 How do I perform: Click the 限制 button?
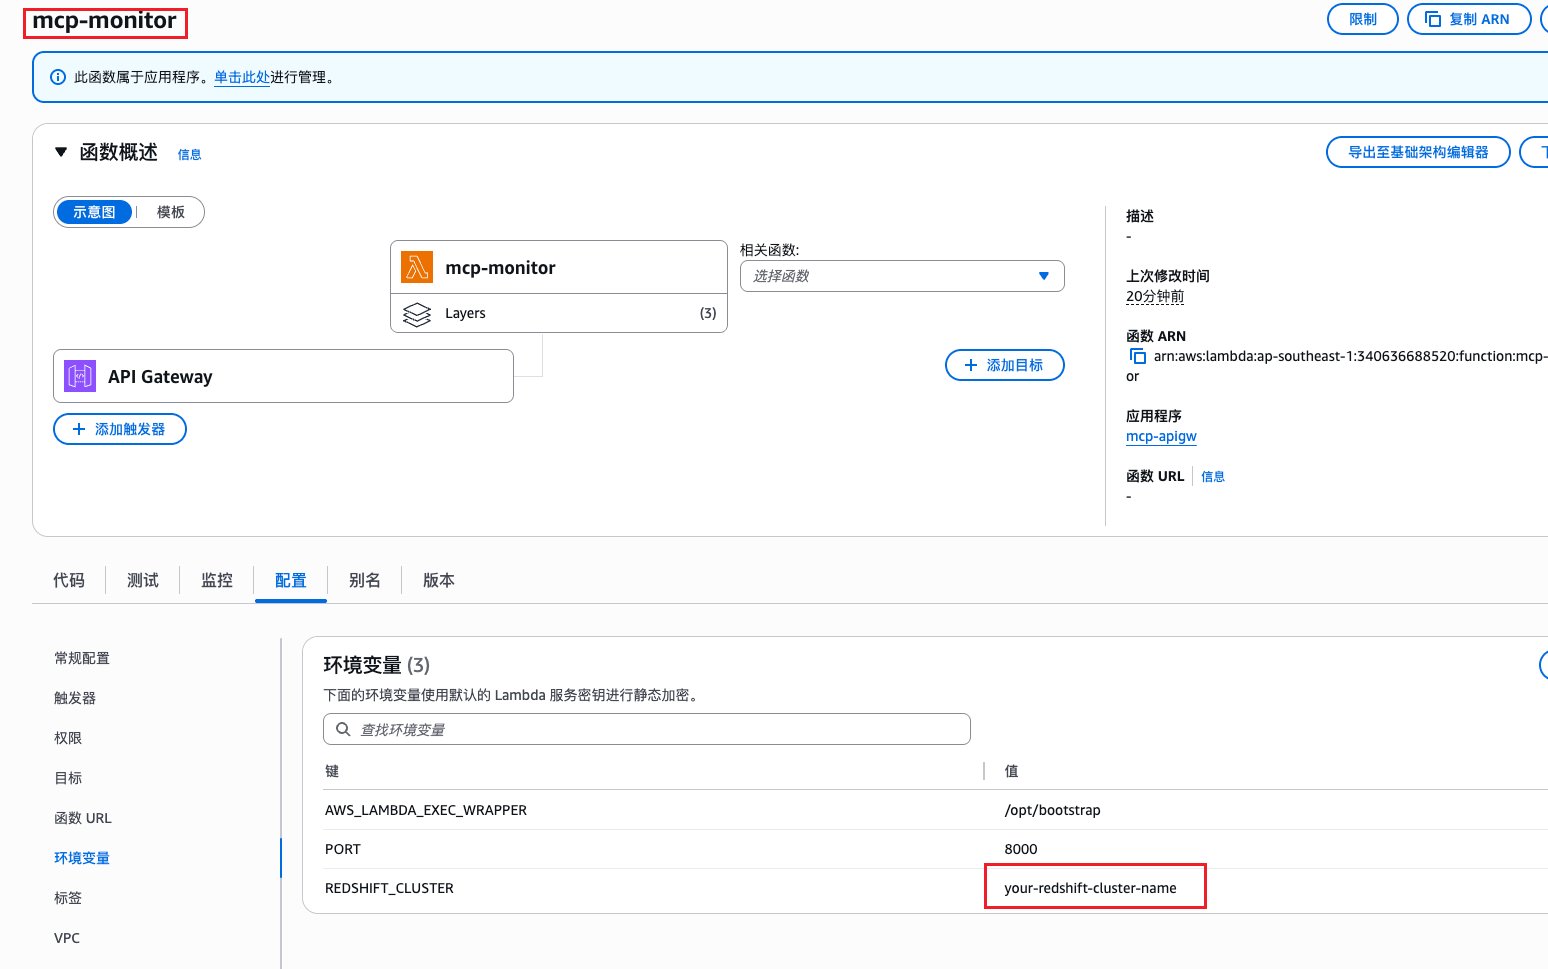(x=1362, y=19)
